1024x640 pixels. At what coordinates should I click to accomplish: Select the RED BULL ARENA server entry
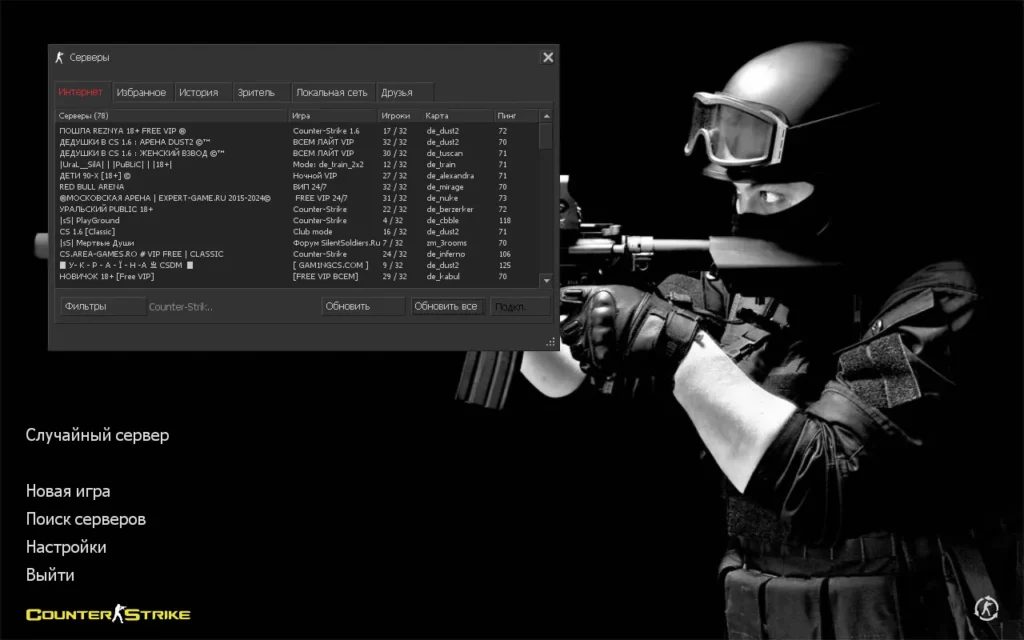[150, 187]
